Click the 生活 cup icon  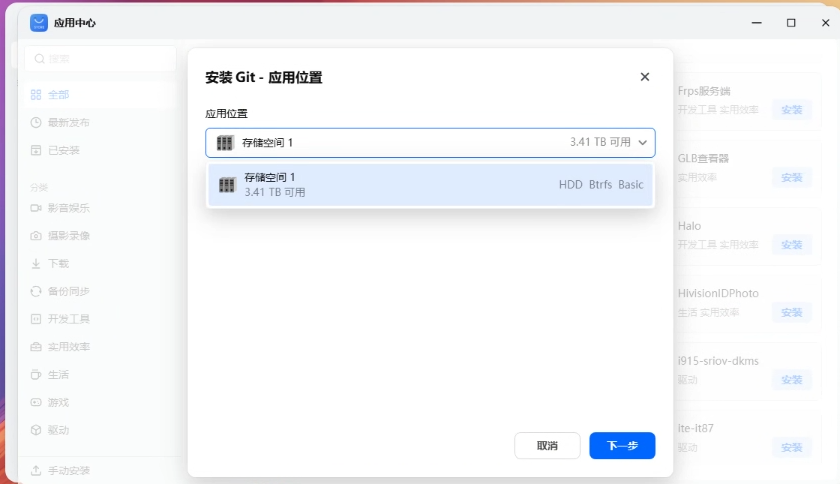36,375
